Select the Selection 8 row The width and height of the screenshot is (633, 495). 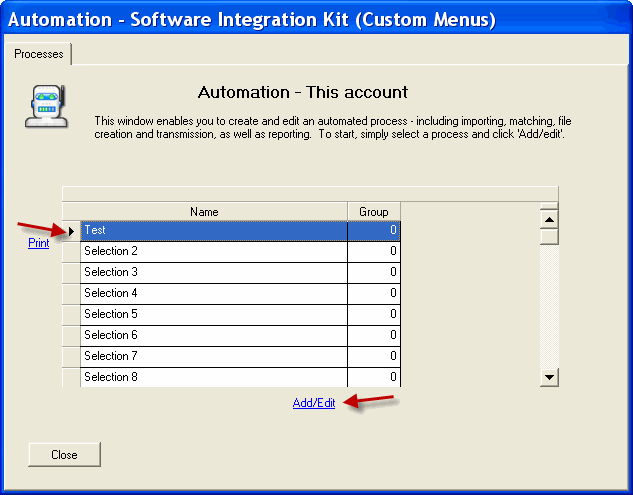(x=213, y=377)
